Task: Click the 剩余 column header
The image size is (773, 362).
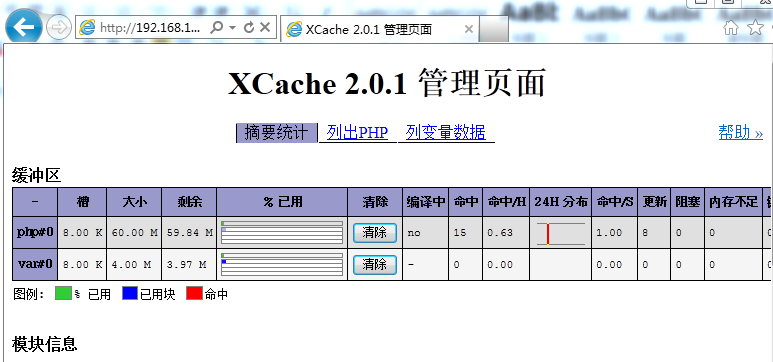Action: tap(189, 202)
